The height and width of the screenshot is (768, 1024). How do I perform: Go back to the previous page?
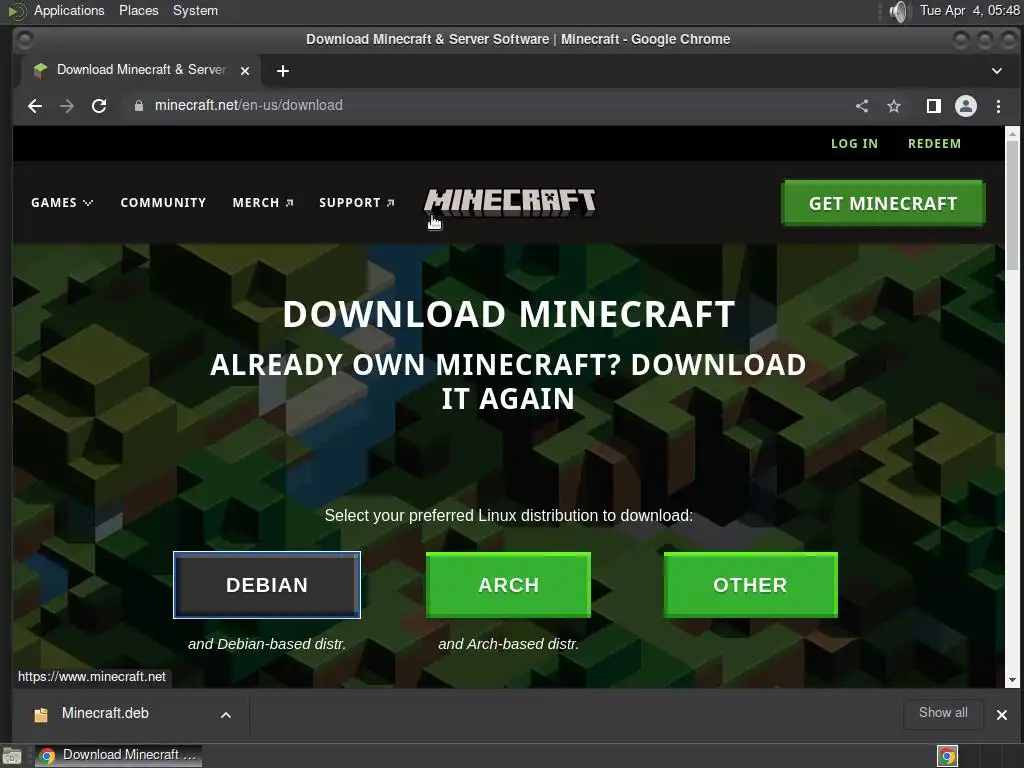(35, 106)
